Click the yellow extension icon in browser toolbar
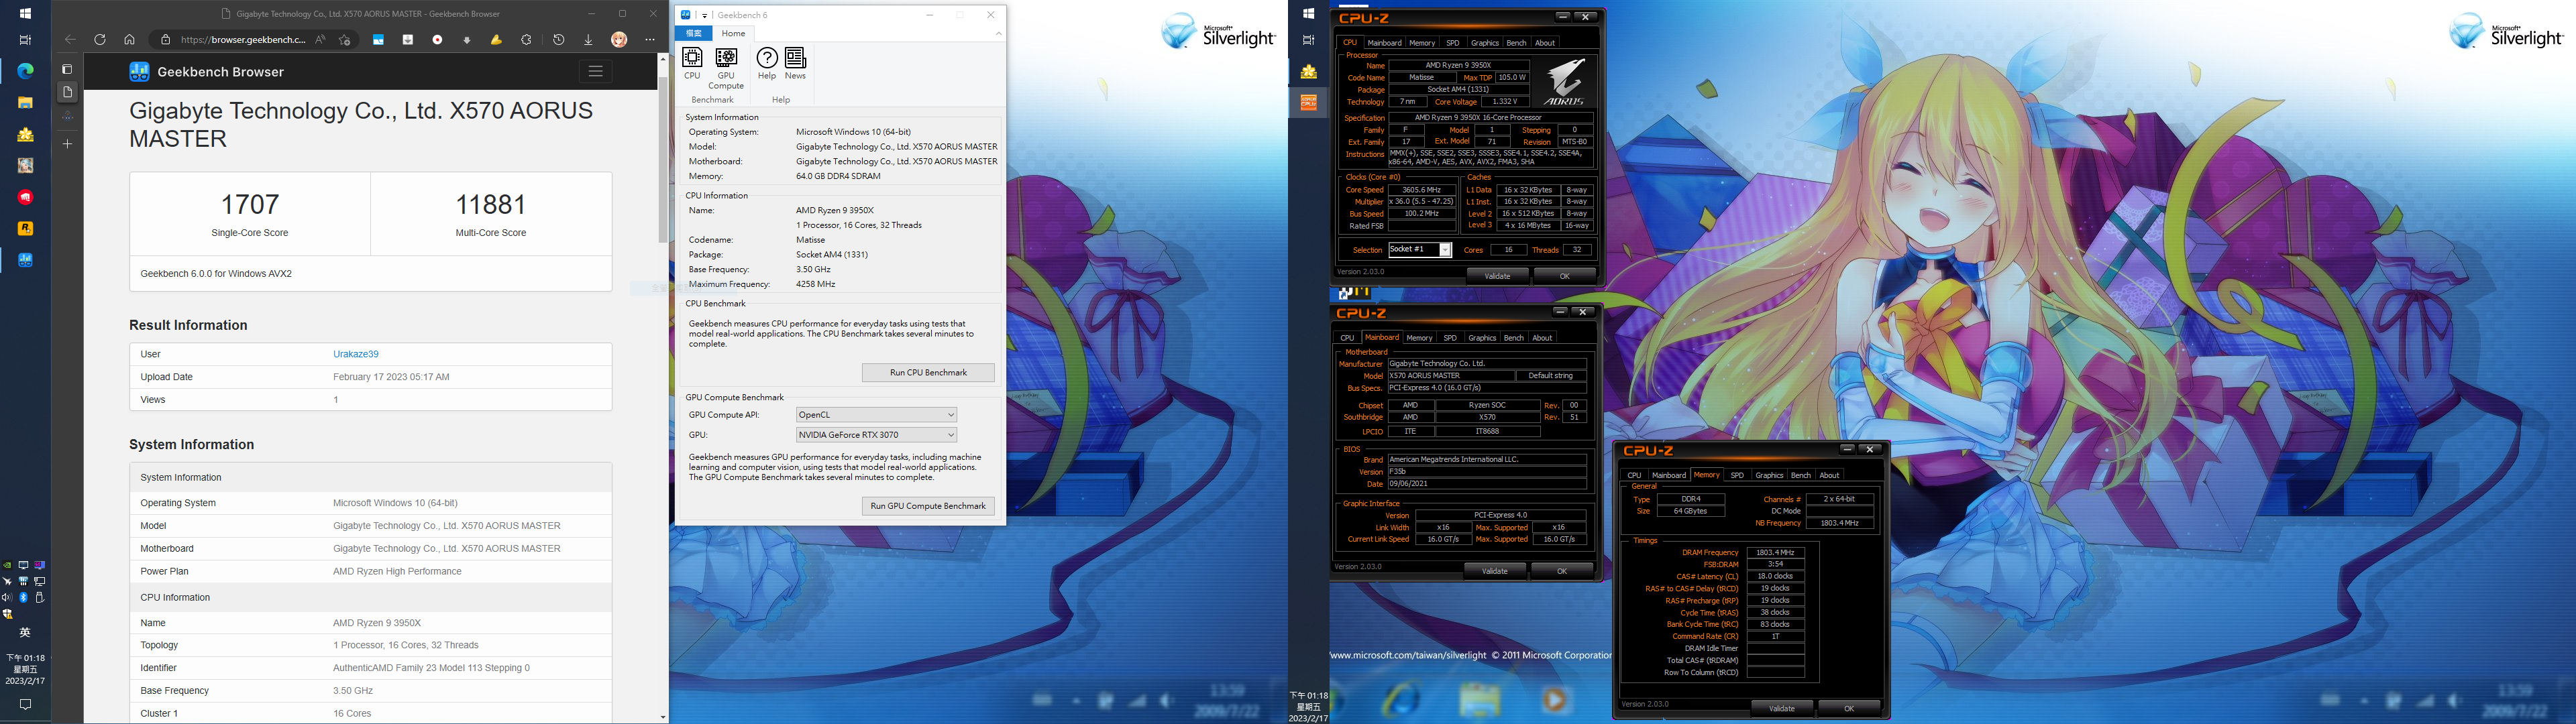The height and width of the screenshot is (724, 2576). (x=496, y=40)
